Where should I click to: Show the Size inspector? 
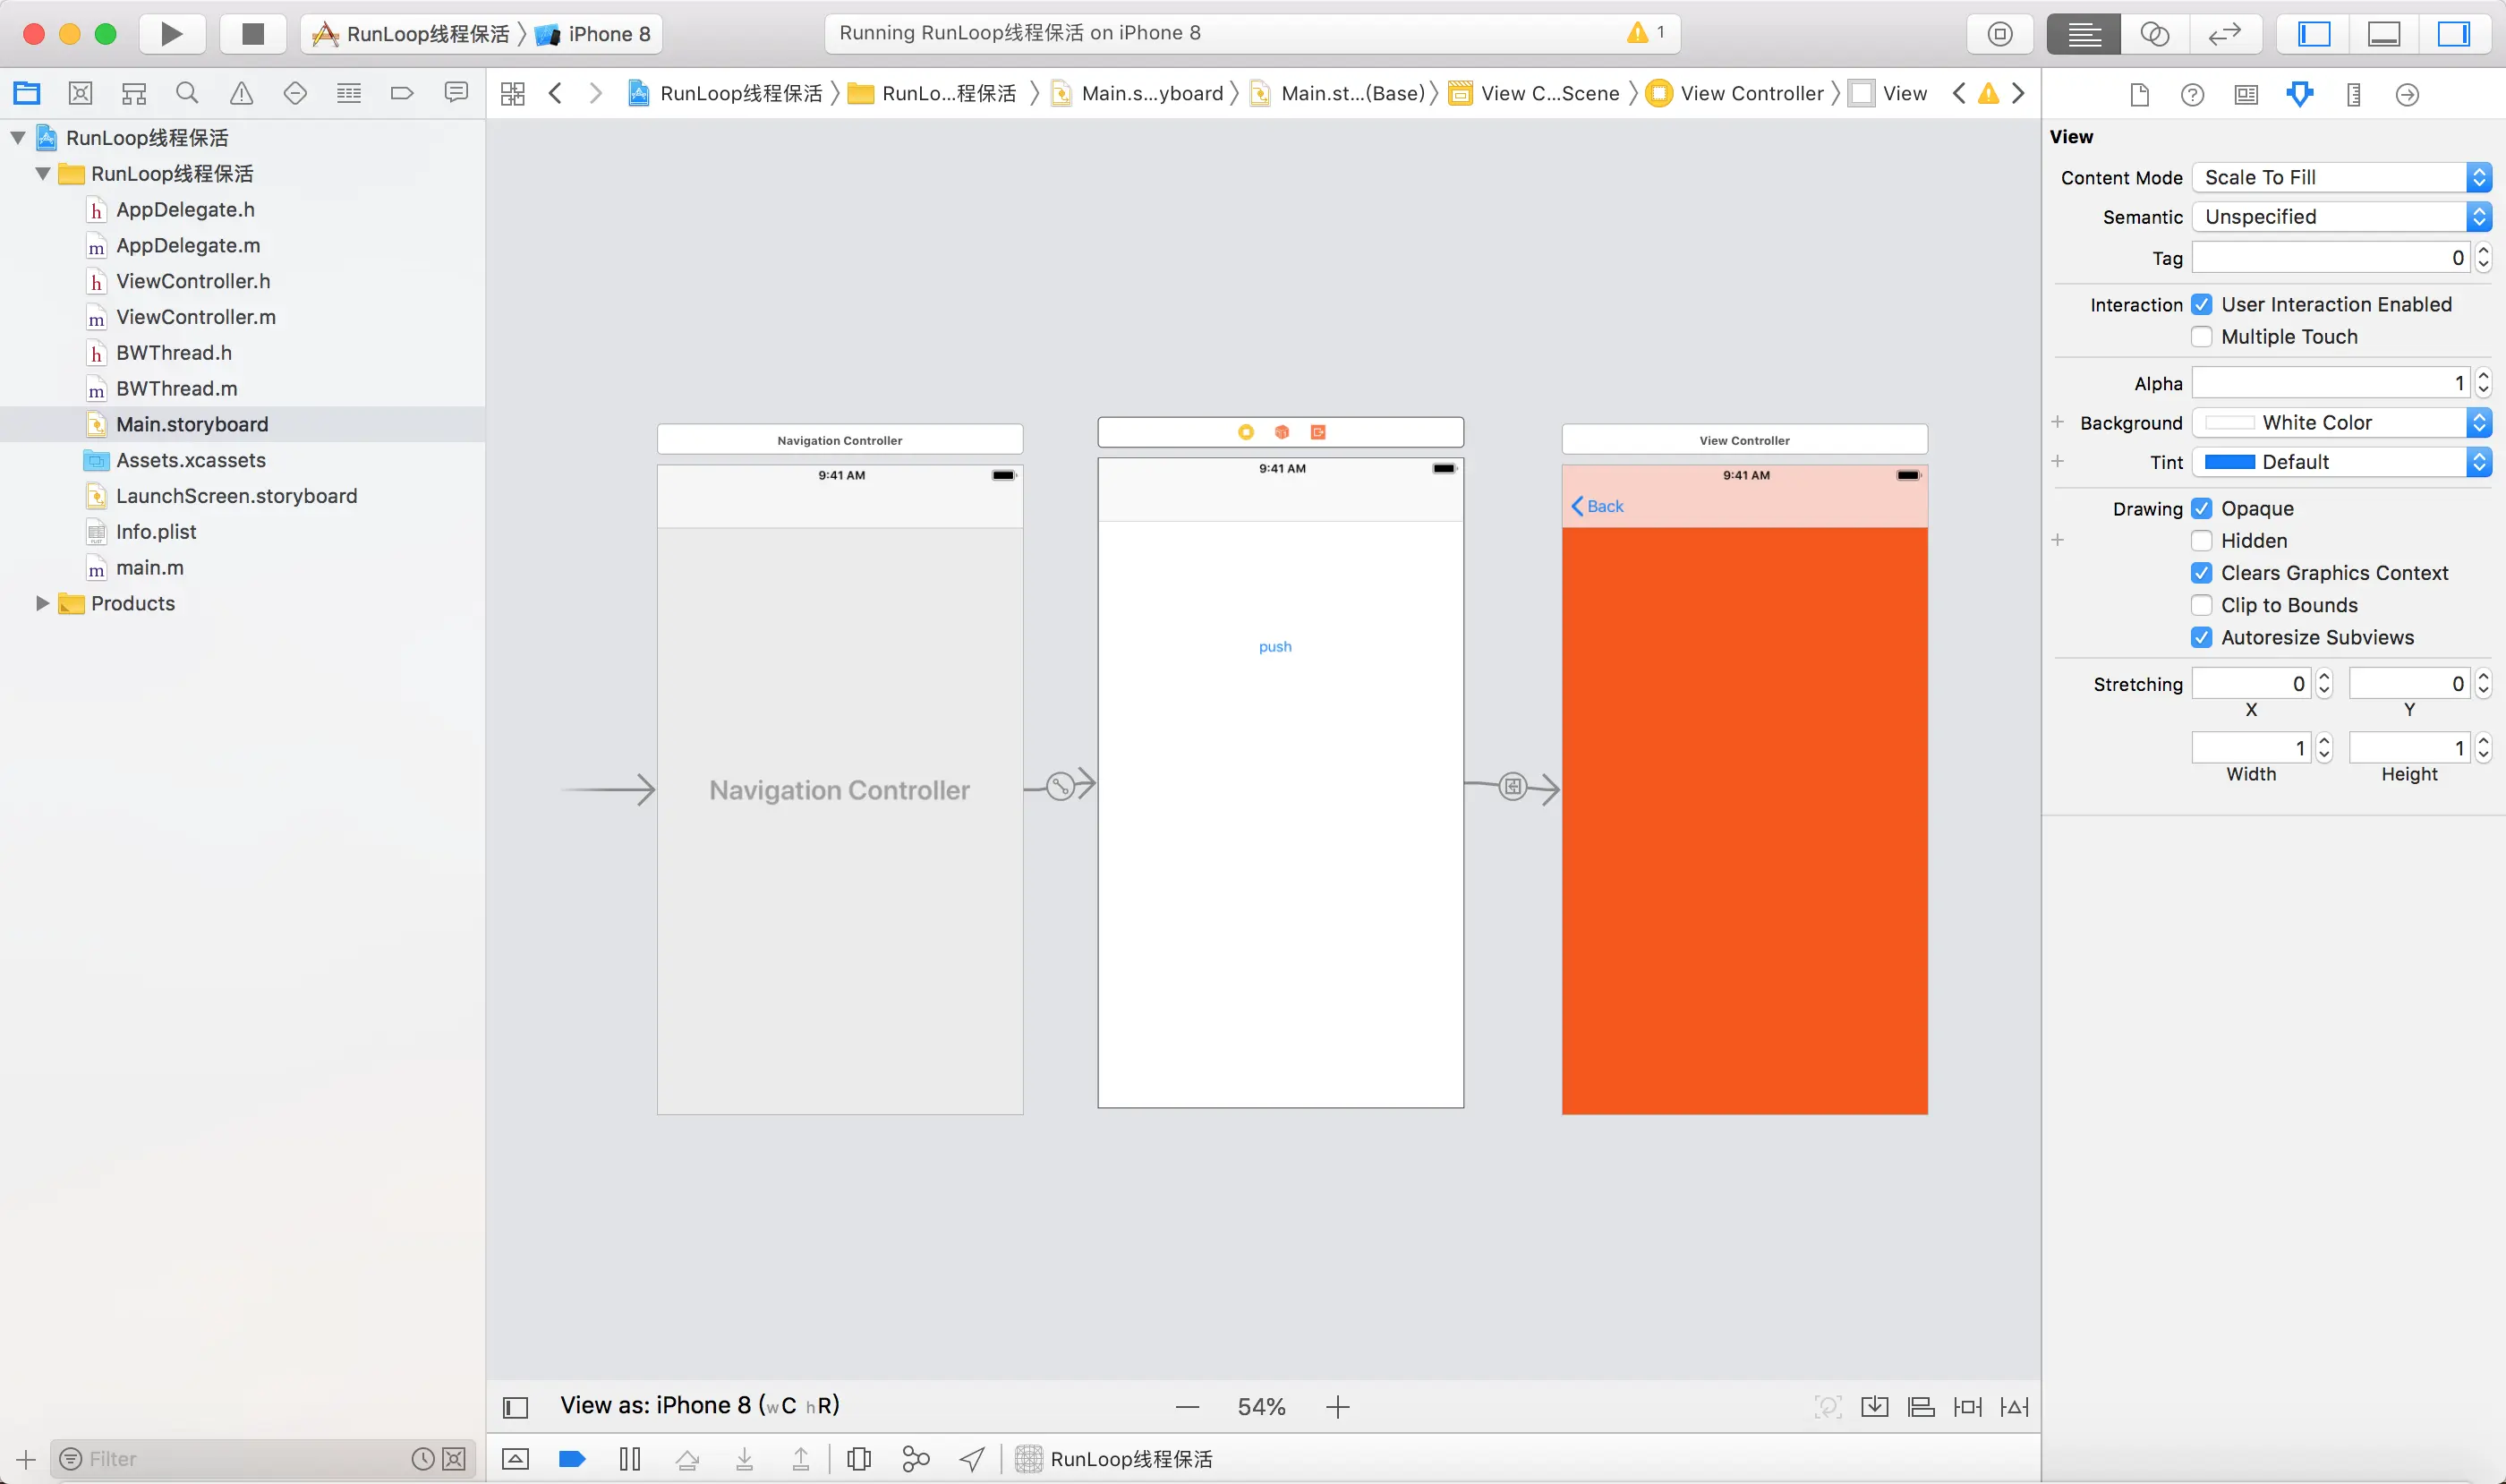2353,94
